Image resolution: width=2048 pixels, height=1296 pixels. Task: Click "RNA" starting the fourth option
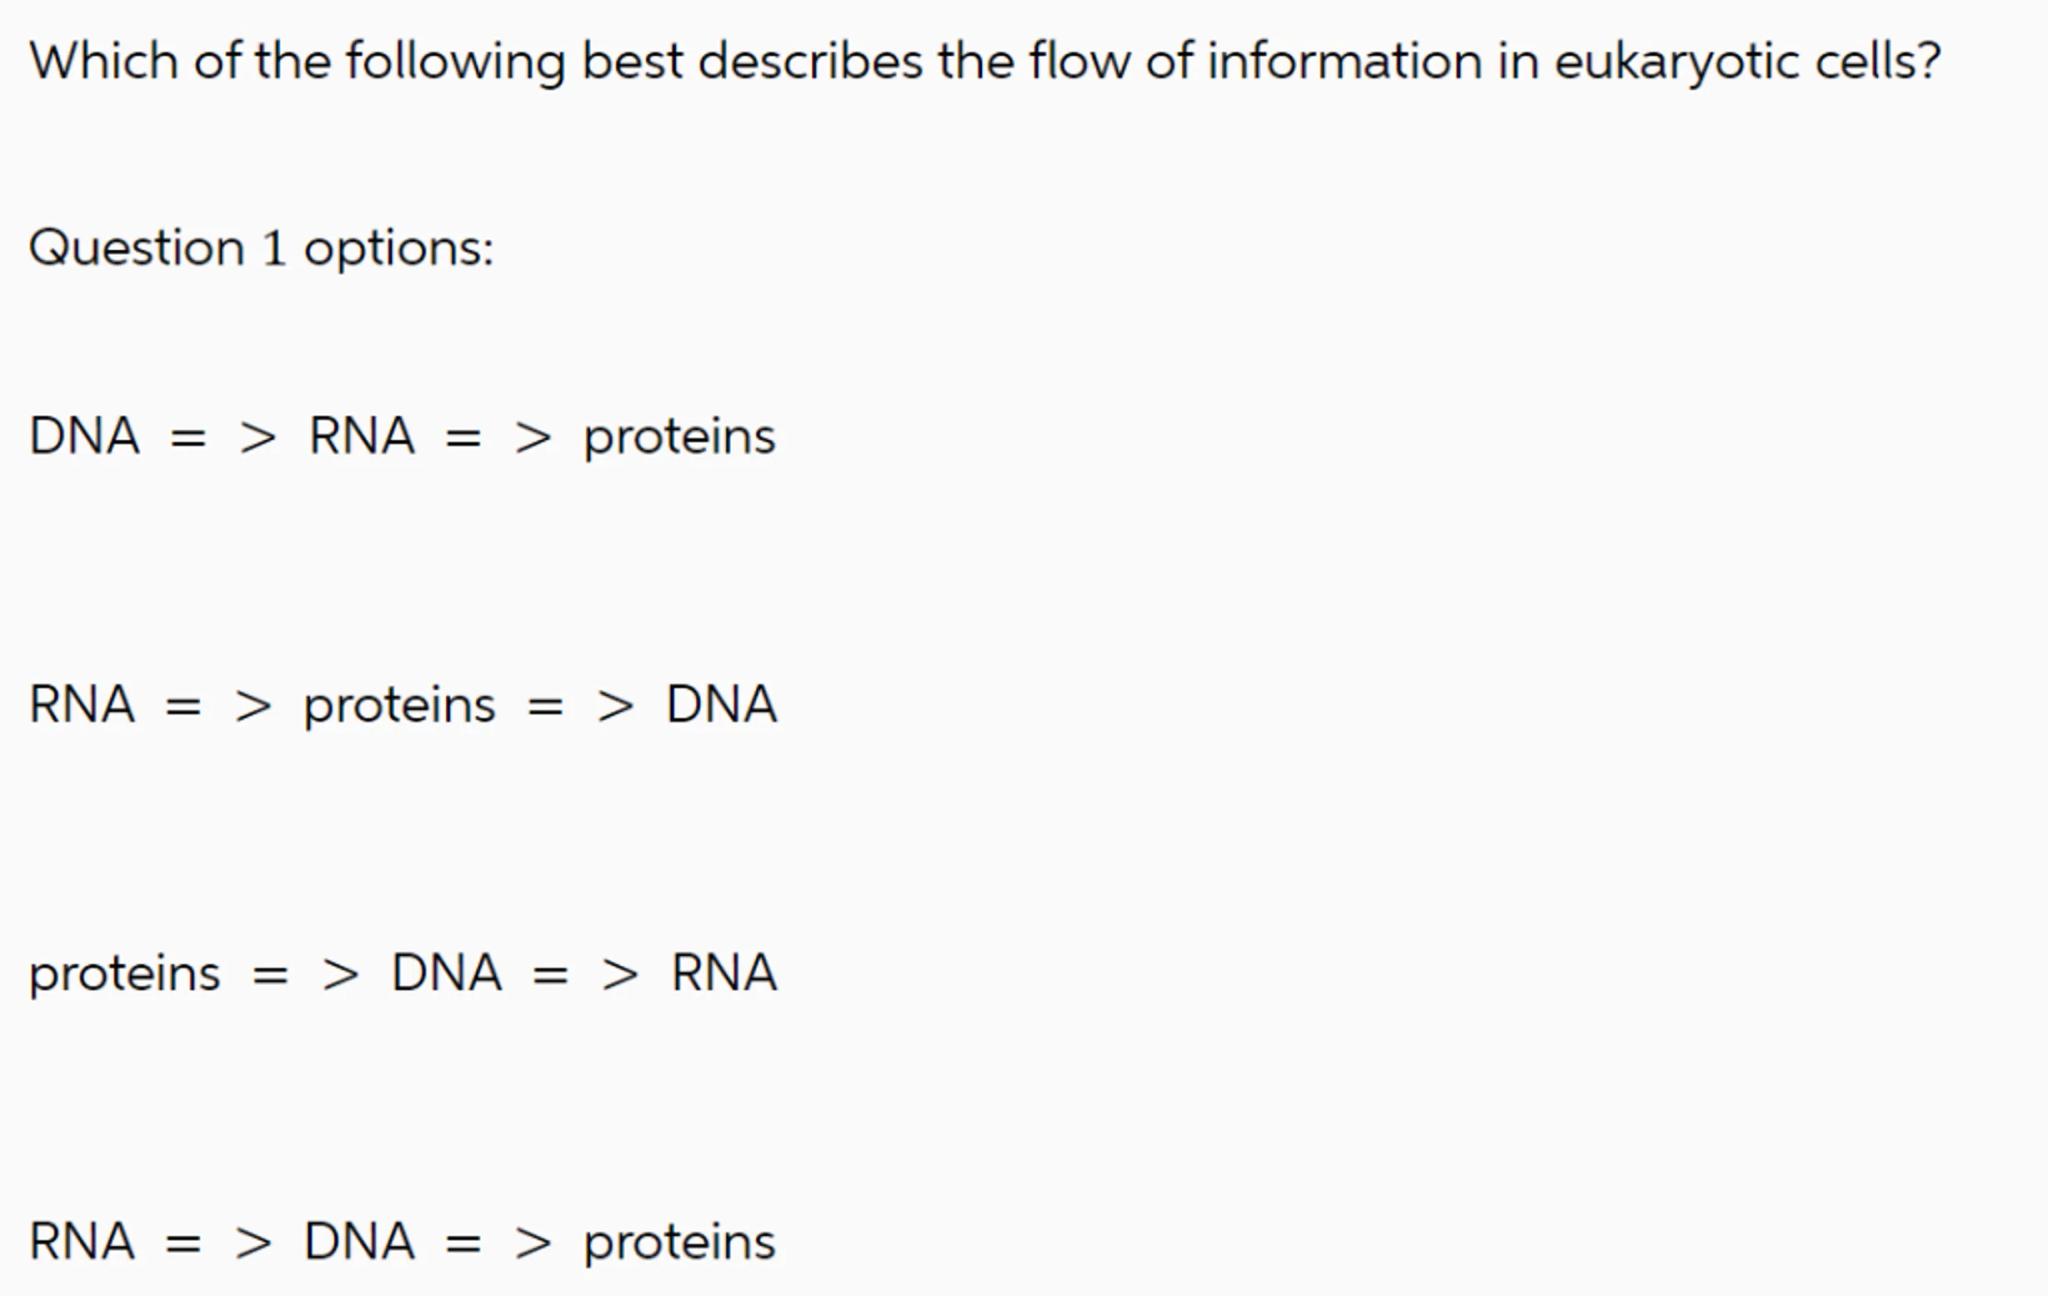coord(81,1242)
